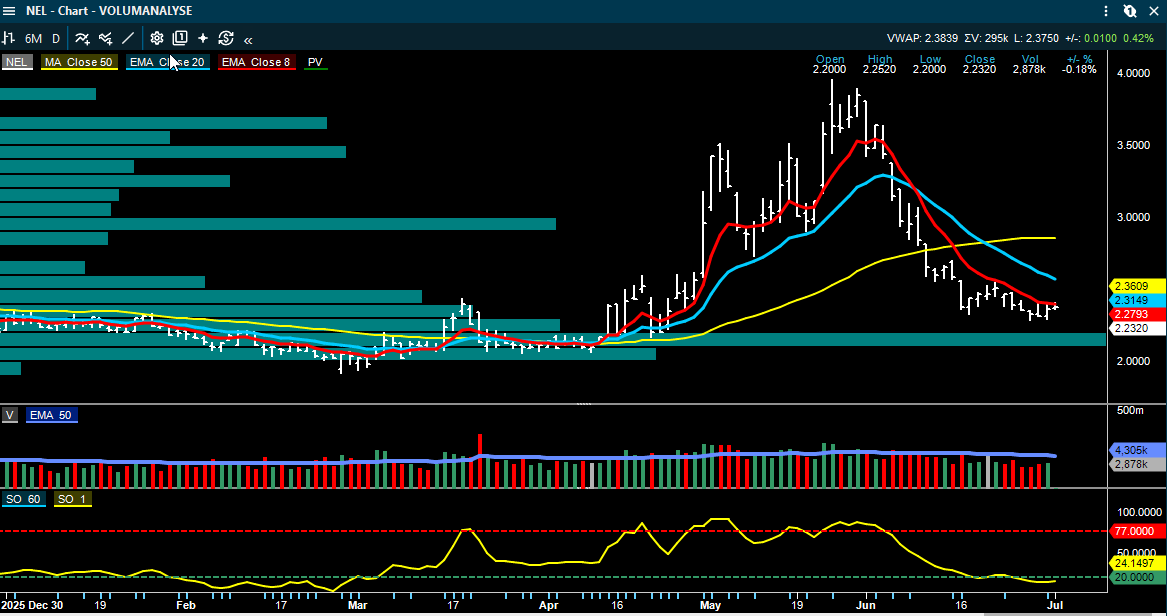Click the VWAP: 2.3839 readout
The height and width of the screenshot is (616, 1167).
(x=923, y=39)
